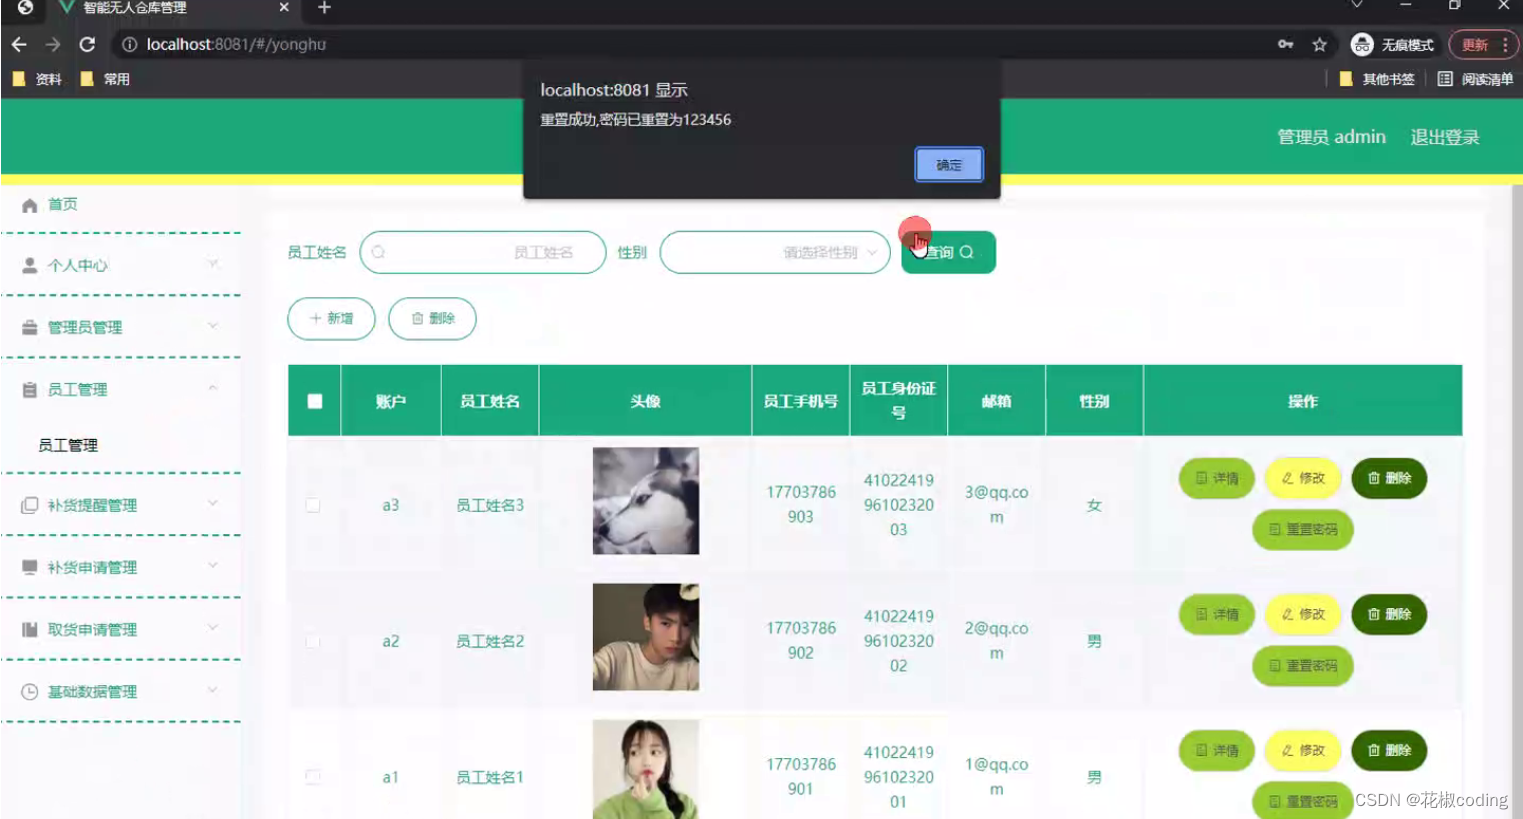Click the 员工姓名 search input field
Screen dimensions: 1523x819
483,252
